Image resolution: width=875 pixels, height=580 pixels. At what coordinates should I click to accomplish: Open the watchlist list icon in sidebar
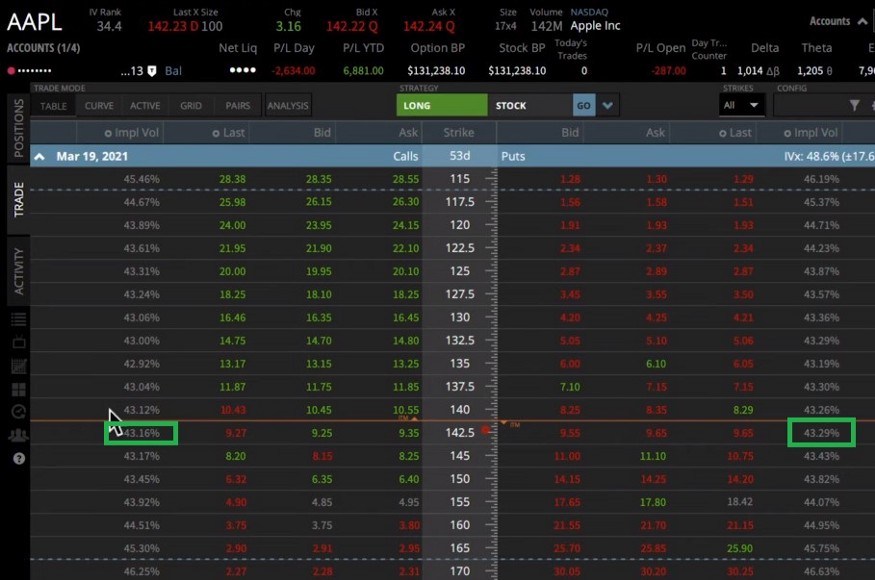18,319
